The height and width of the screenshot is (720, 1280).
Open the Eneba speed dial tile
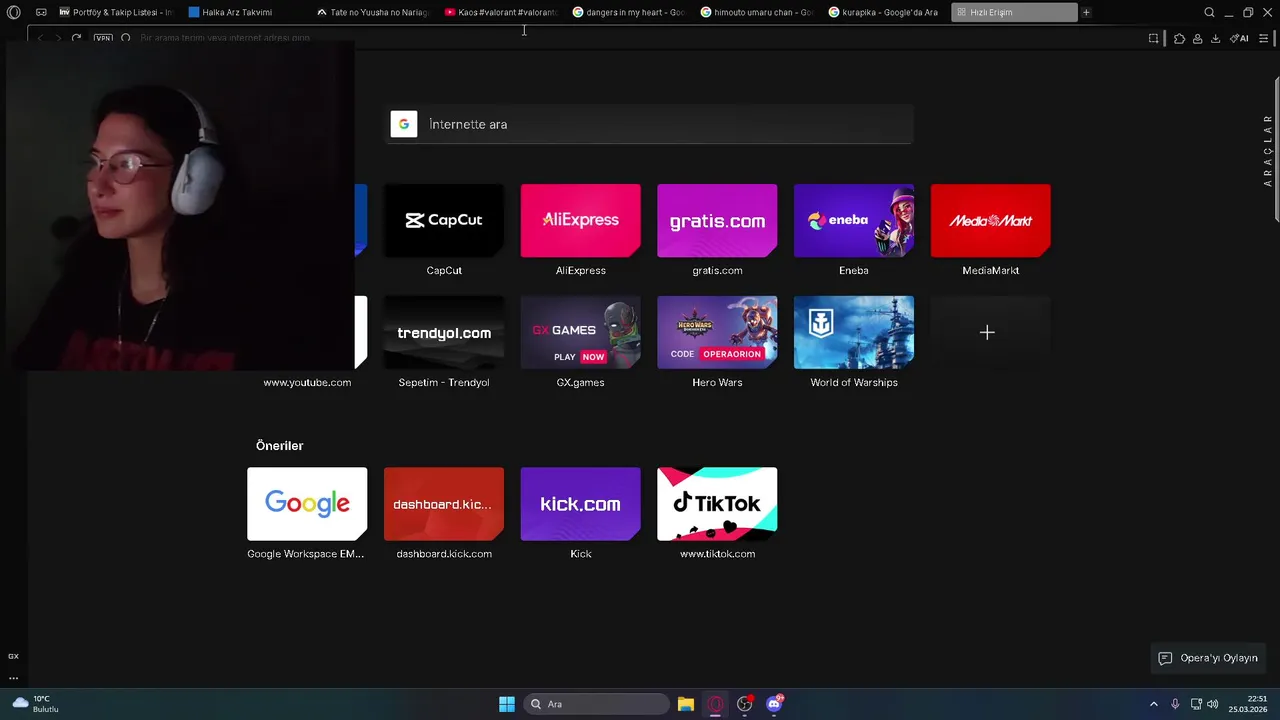tap(854, 220)
